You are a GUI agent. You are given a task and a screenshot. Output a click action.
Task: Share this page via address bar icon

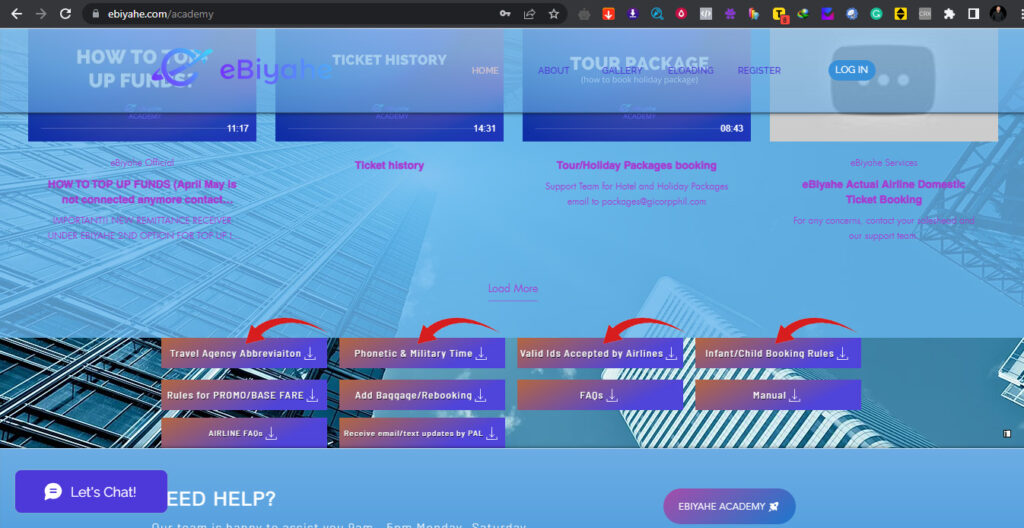[530, 14]
